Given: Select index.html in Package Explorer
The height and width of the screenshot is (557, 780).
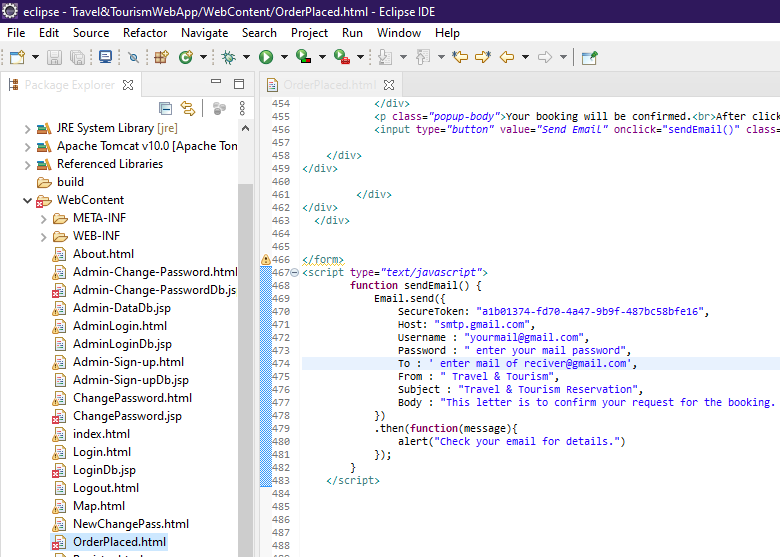Looking at the screenshot, I should click(101, 434).
